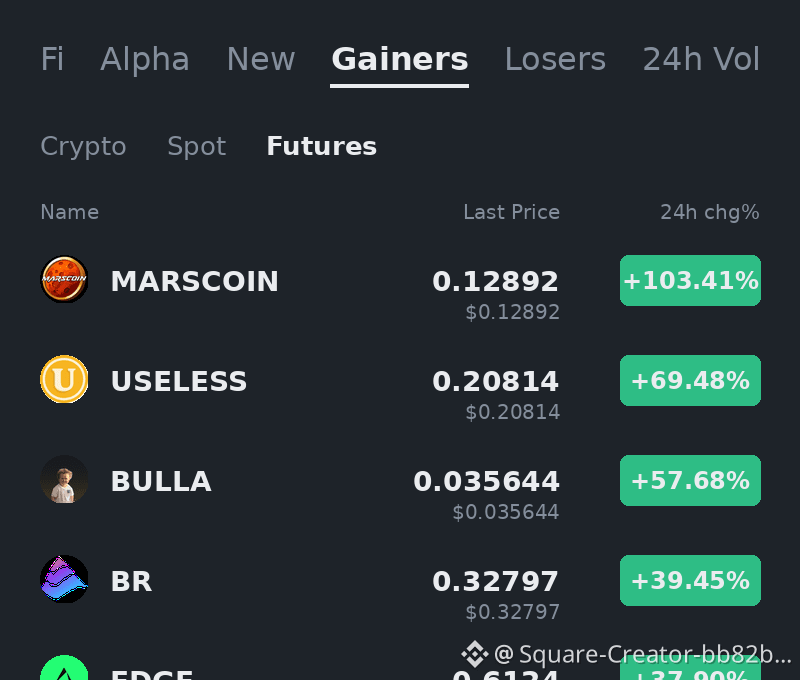Switch to the Losers tab
This screenshot has width=800, height=680.
[x=555, y=59]
